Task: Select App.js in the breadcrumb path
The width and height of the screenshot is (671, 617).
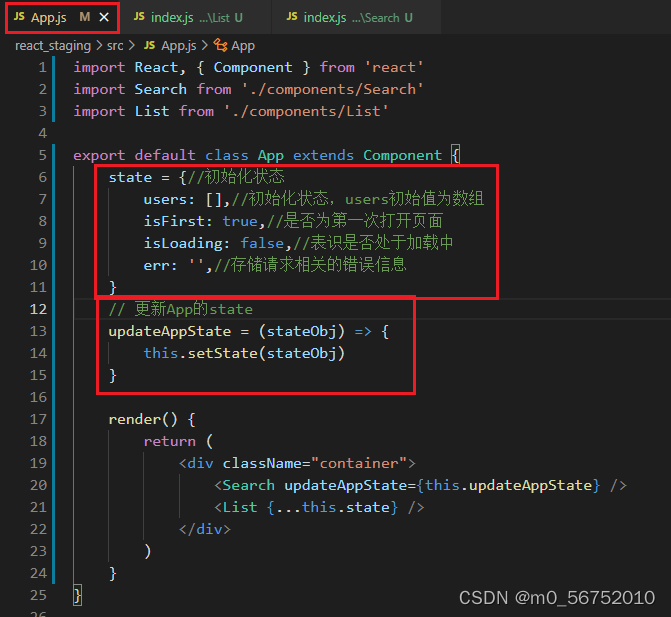Action: coord(179,45)
